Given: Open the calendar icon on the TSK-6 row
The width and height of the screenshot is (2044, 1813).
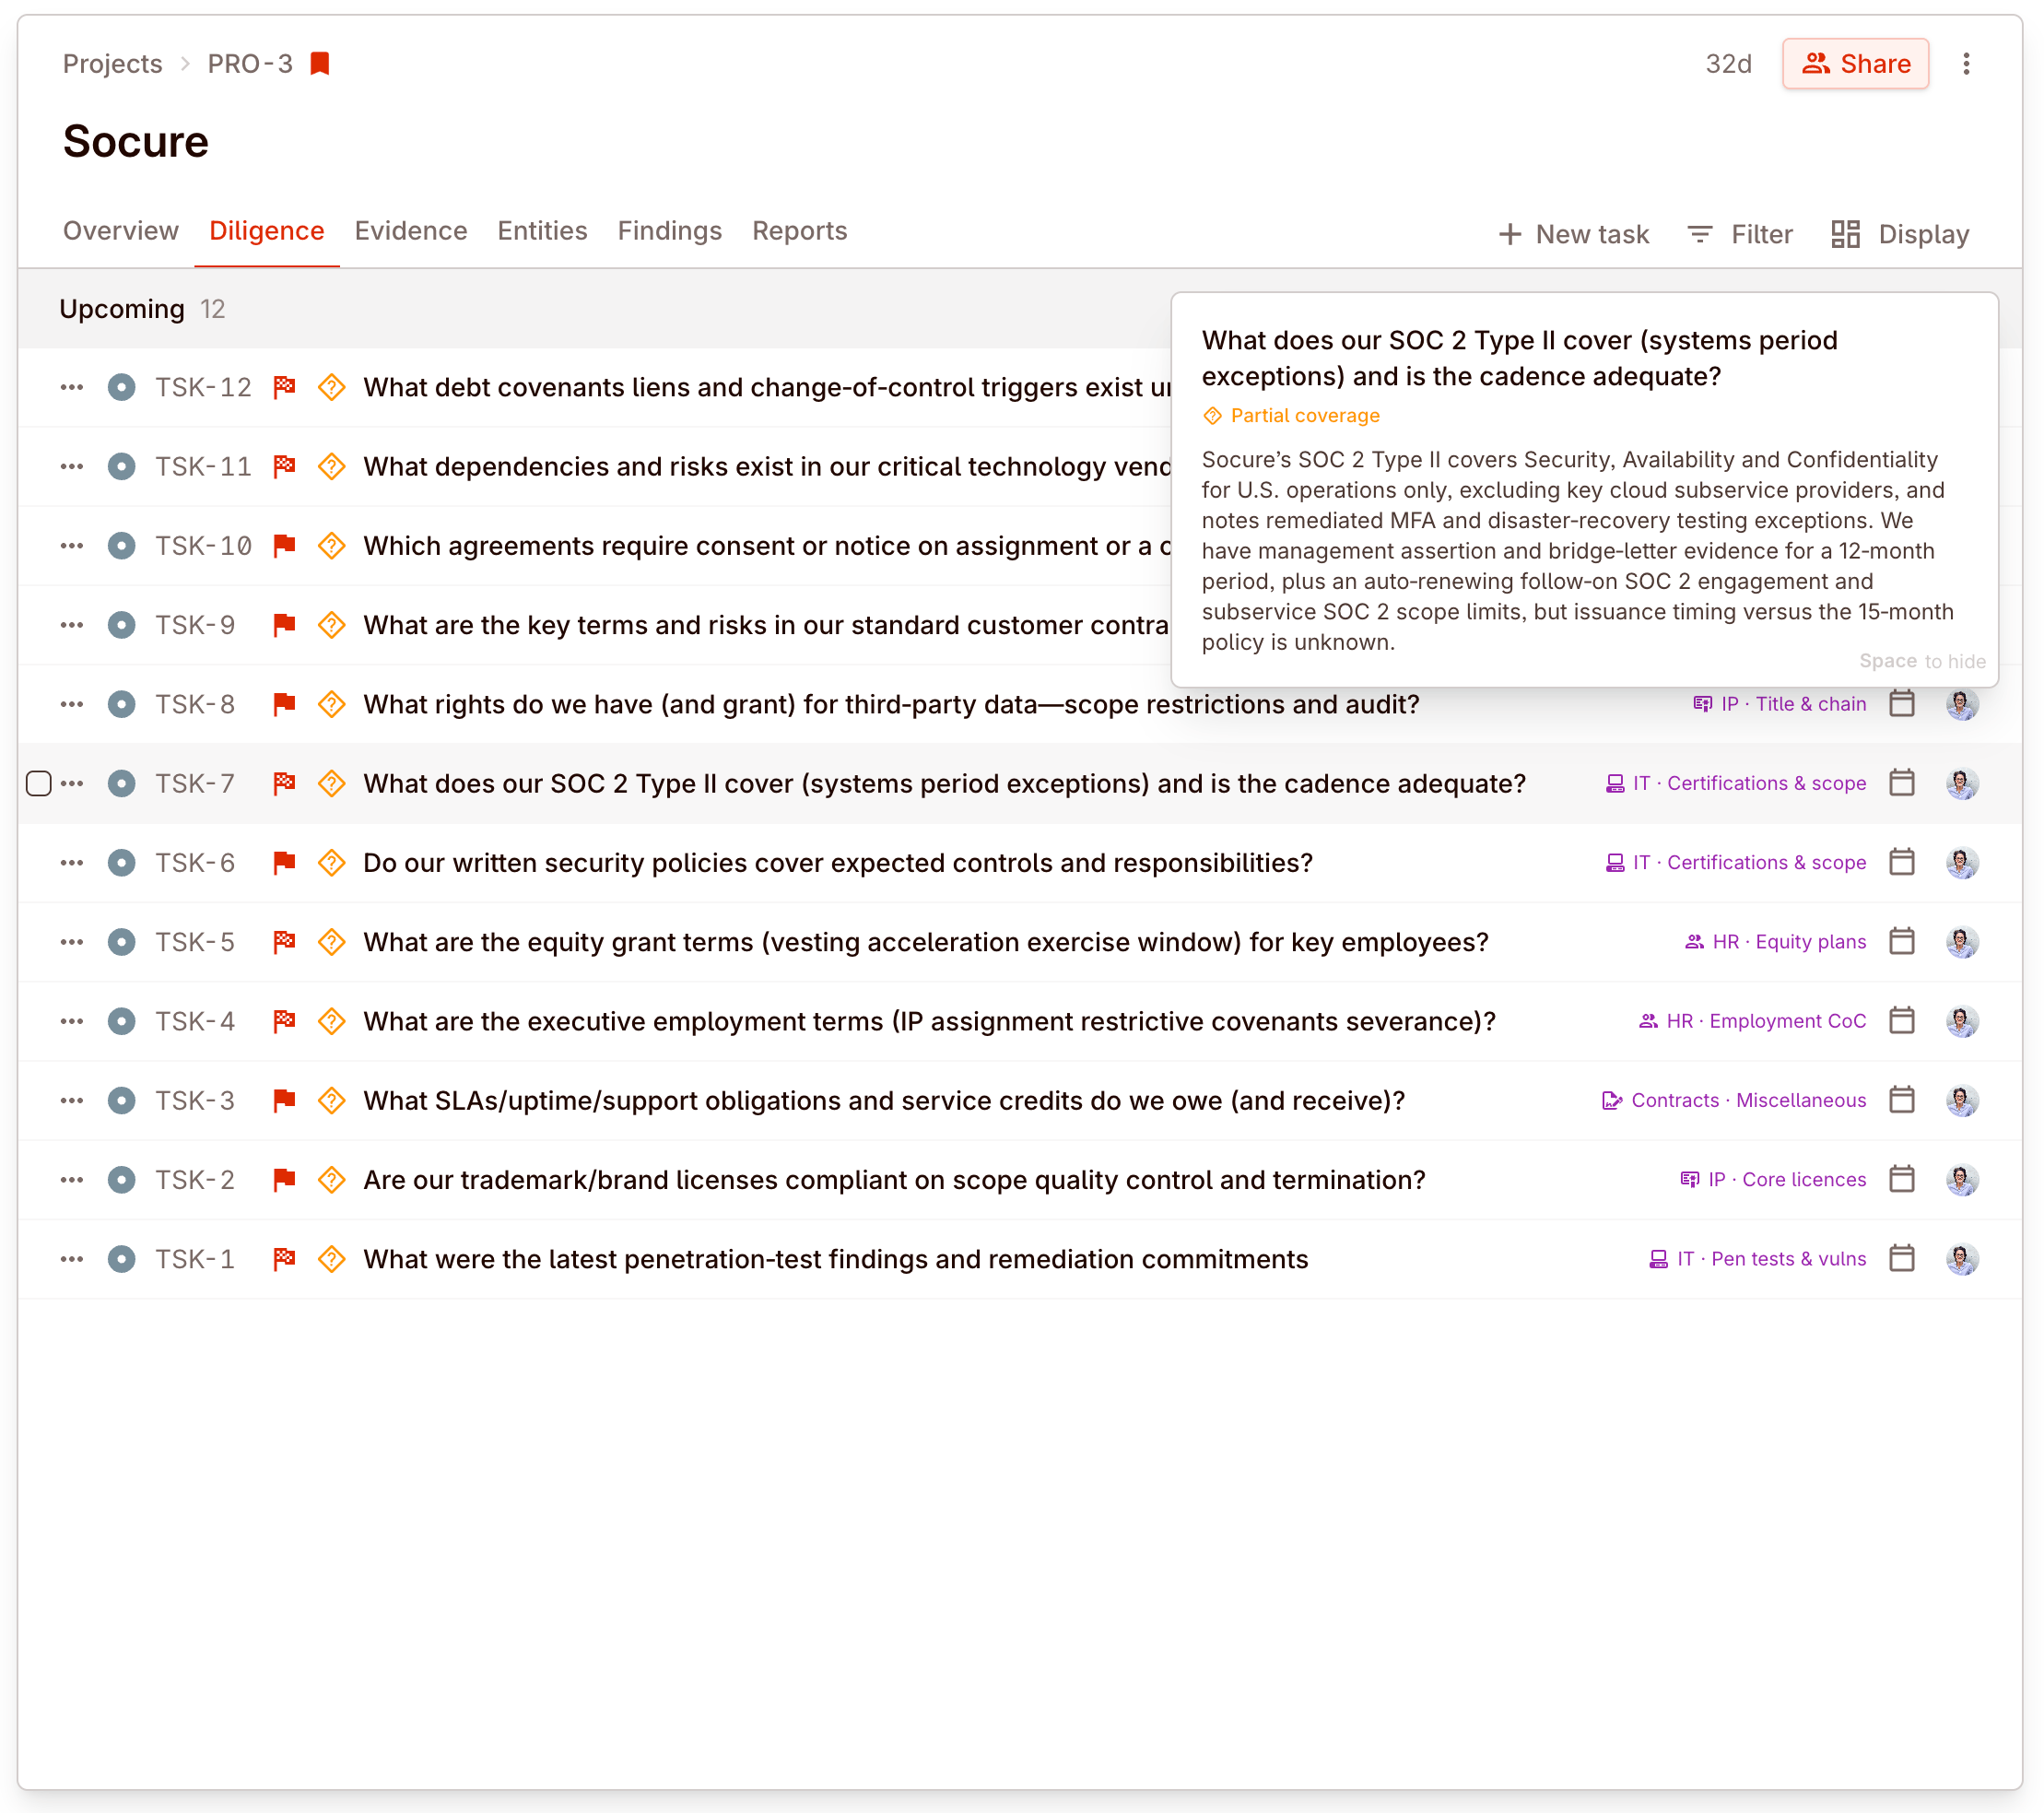Looking at the screenshot, I should coord(1902,862).
